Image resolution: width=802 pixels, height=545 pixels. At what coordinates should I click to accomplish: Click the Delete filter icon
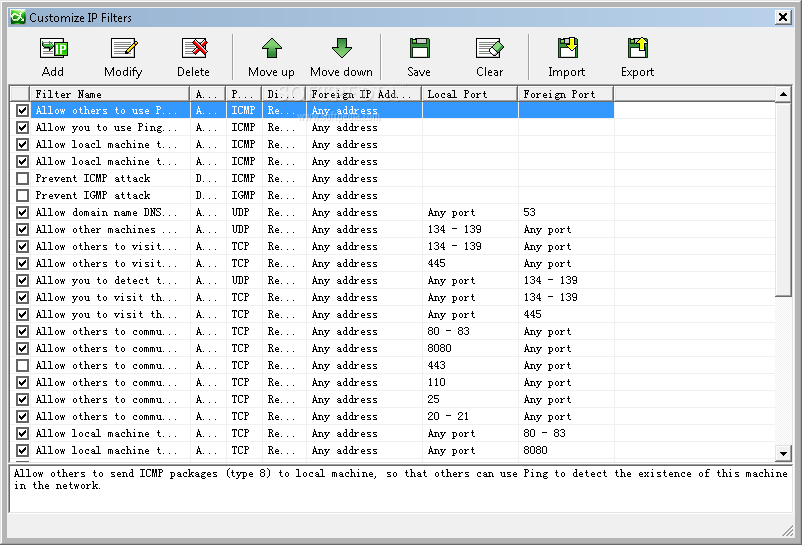pos(194,49)
